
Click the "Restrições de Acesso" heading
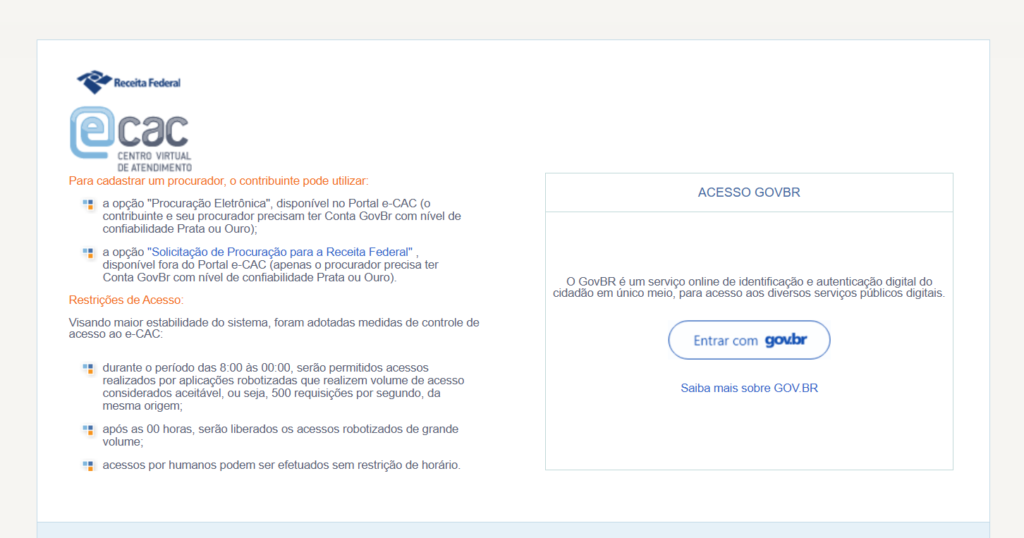126,300
